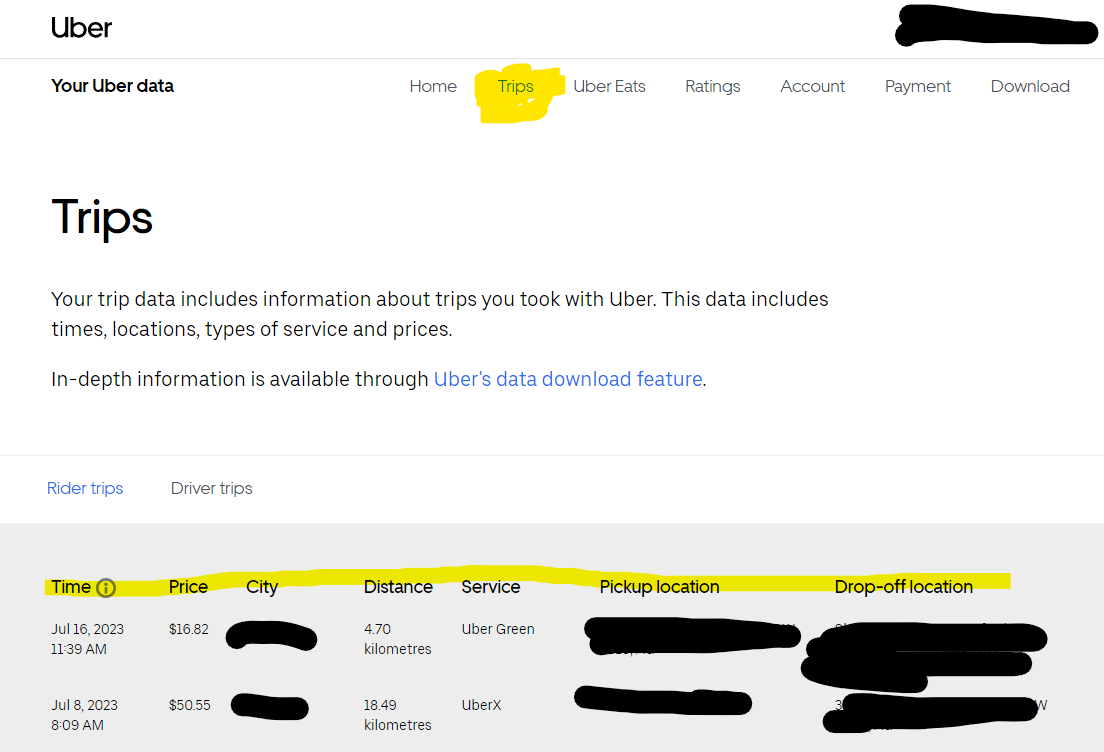This screenshot has width=1104, height=752.
Task: Click the Time column header
Action: [71, 587]
